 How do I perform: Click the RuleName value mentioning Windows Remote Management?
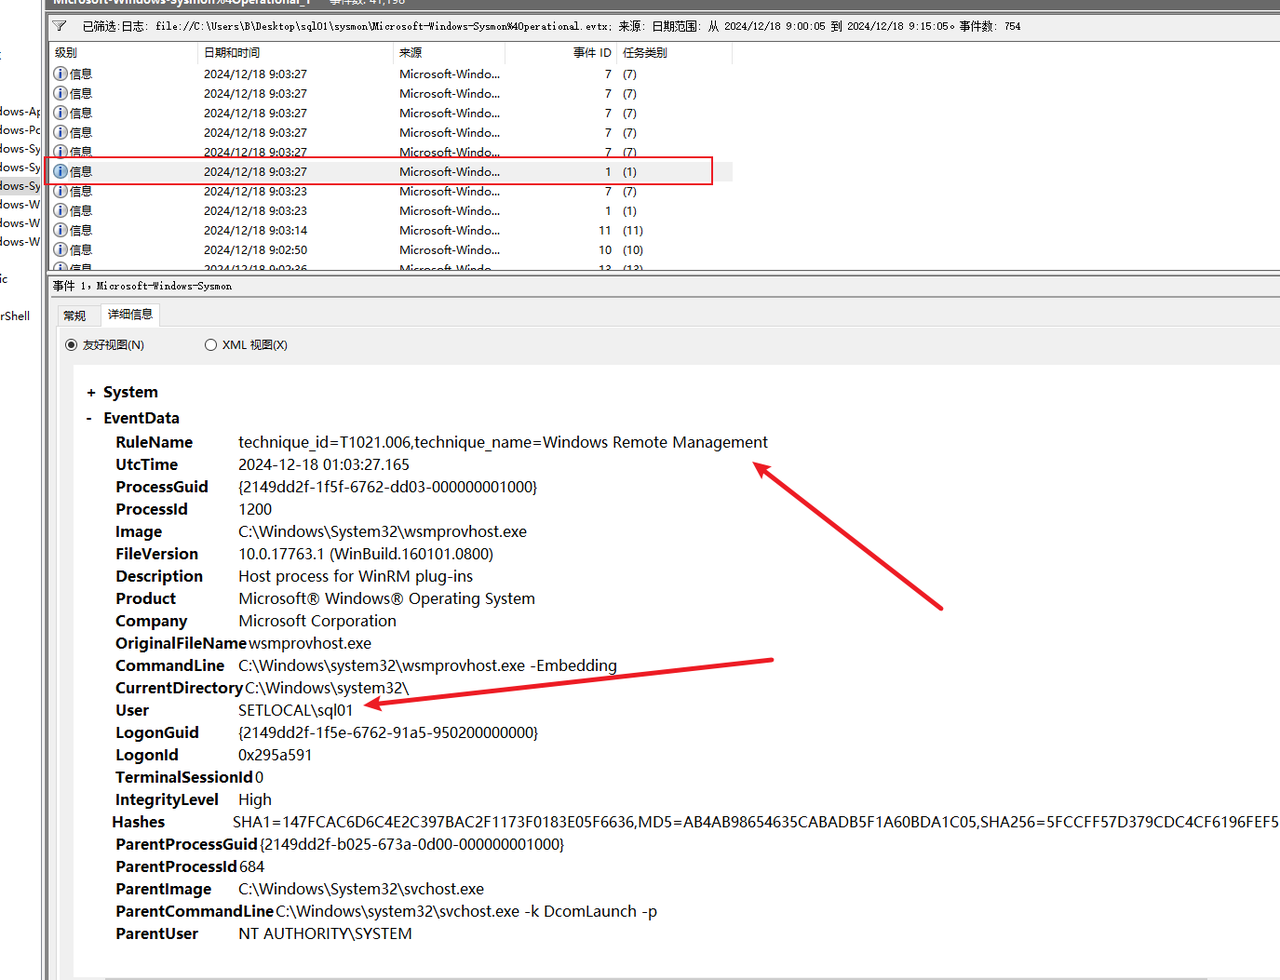click(503, 442)
